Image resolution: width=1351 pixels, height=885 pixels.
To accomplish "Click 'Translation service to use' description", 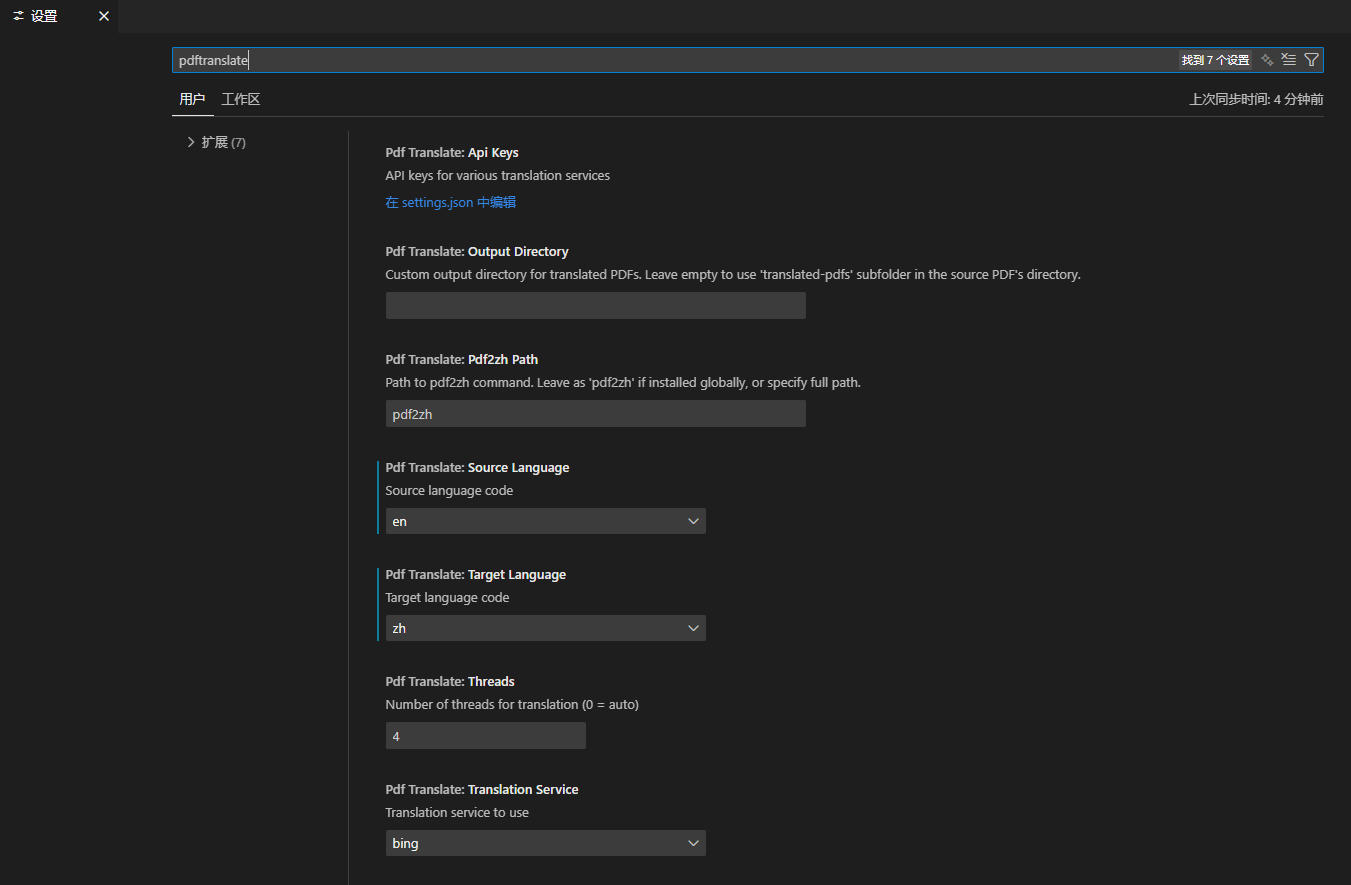I will pyautogui.click(x=457, y=813).
